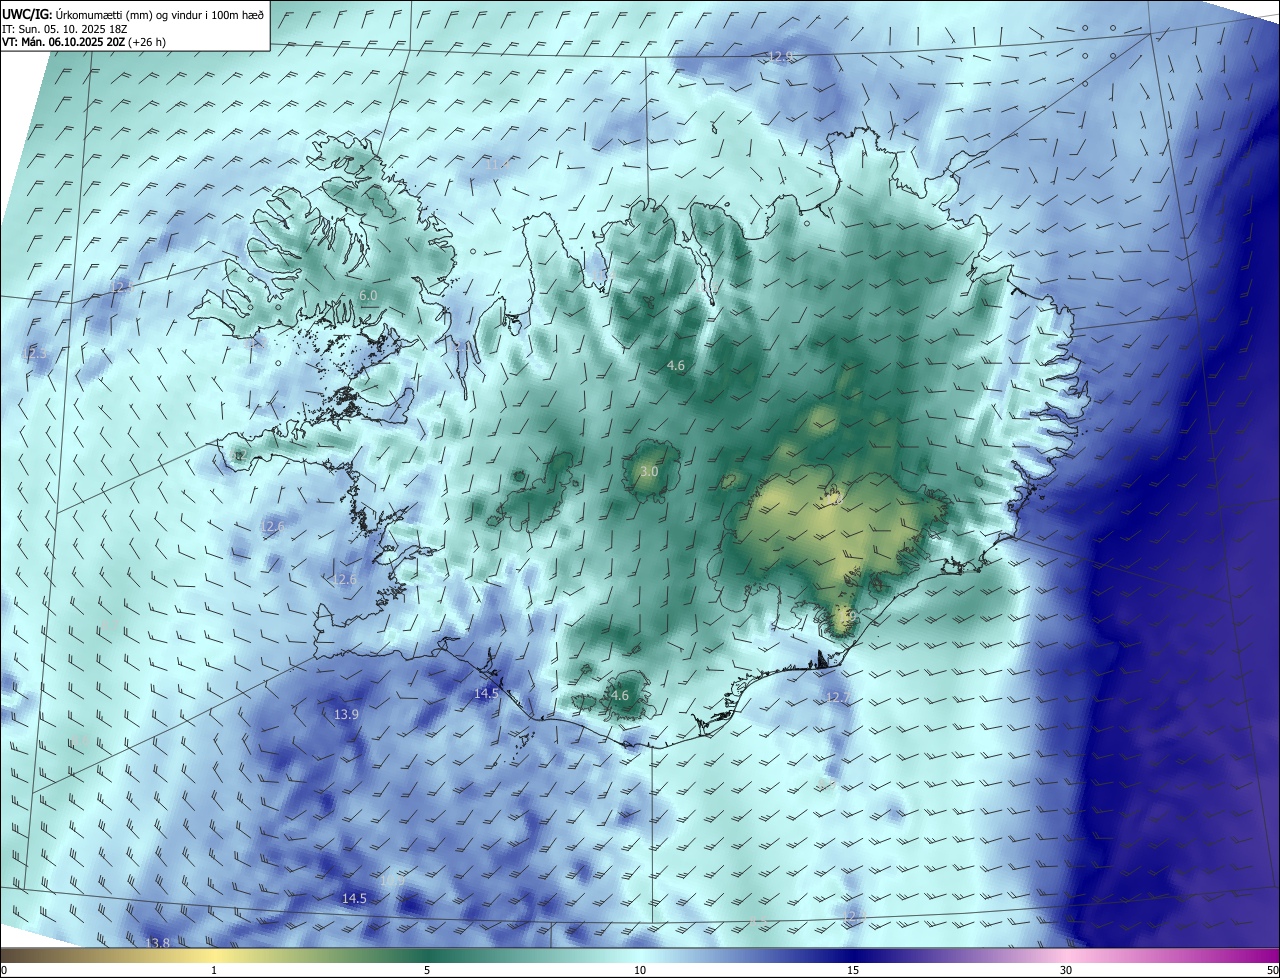Click the 14.5 label beside the south coast

[486, 693]
